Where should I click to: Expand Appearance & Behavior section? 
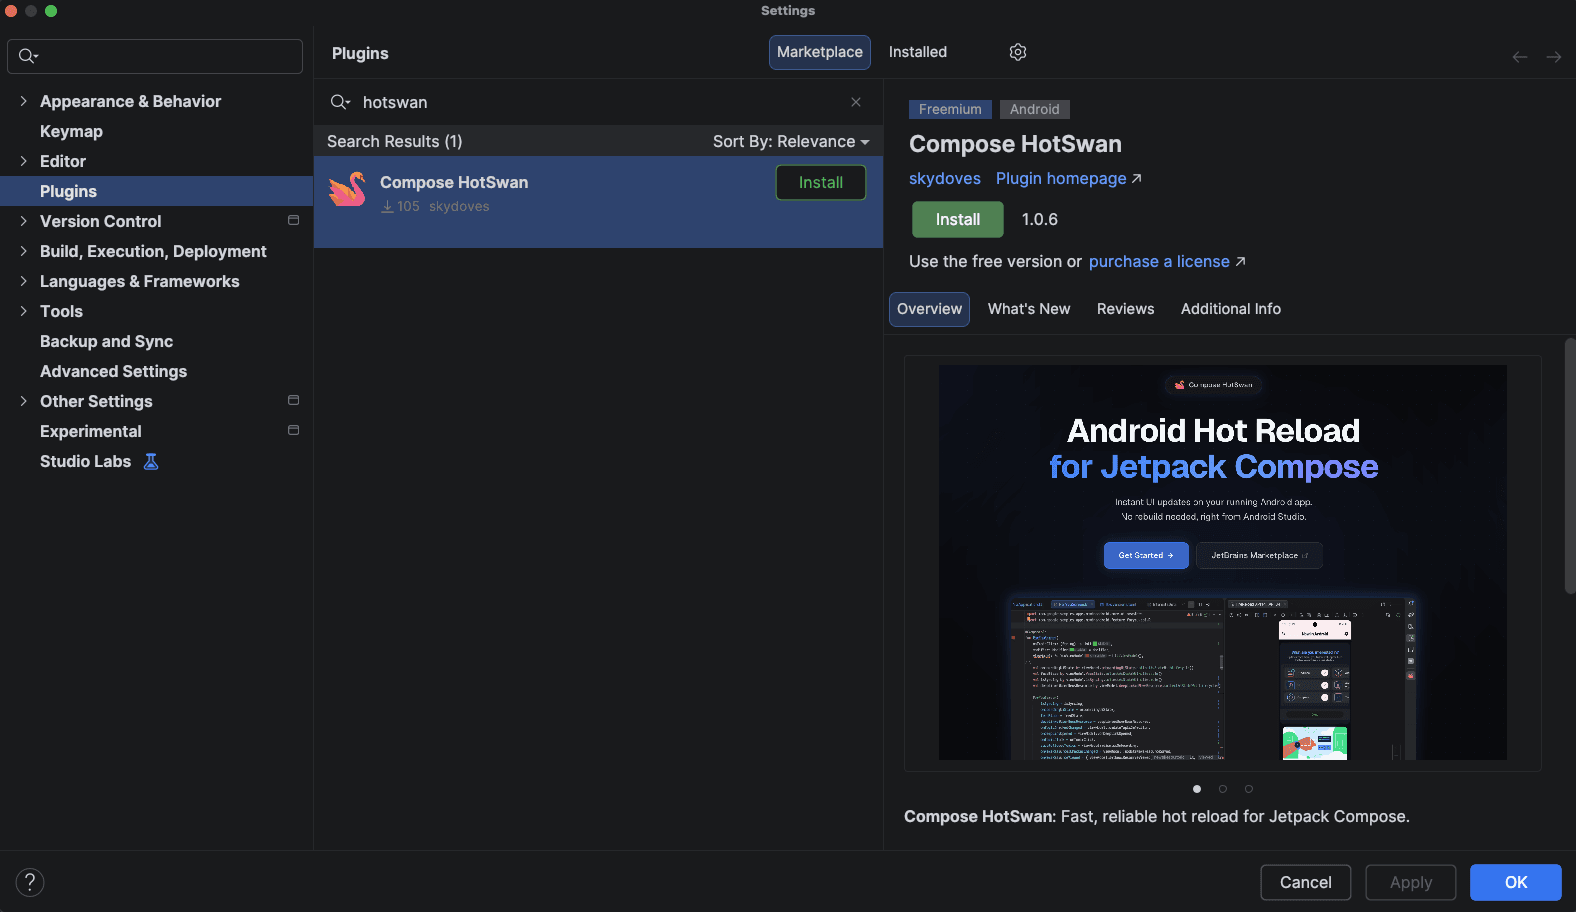(x=23, y=101)
